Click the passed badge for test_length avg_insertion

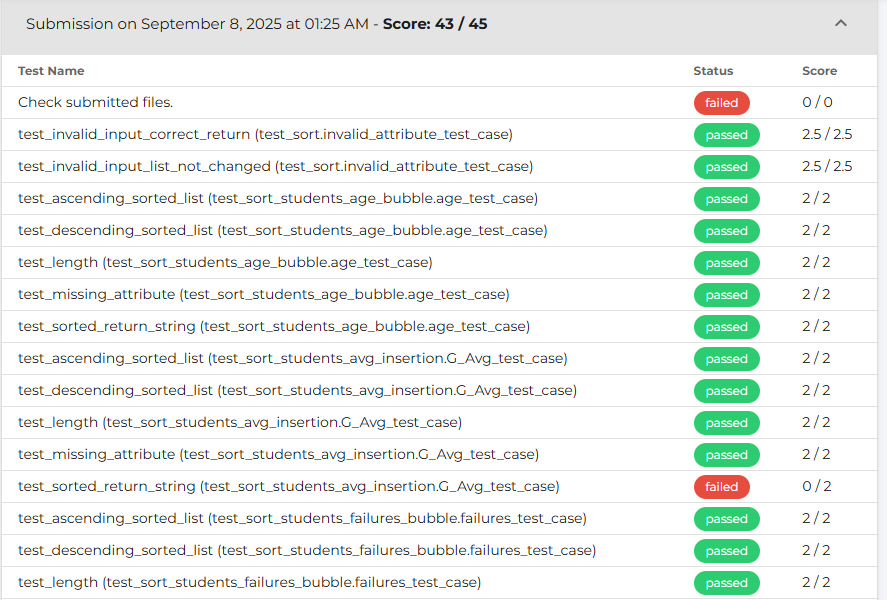click(x=726, y=422)
